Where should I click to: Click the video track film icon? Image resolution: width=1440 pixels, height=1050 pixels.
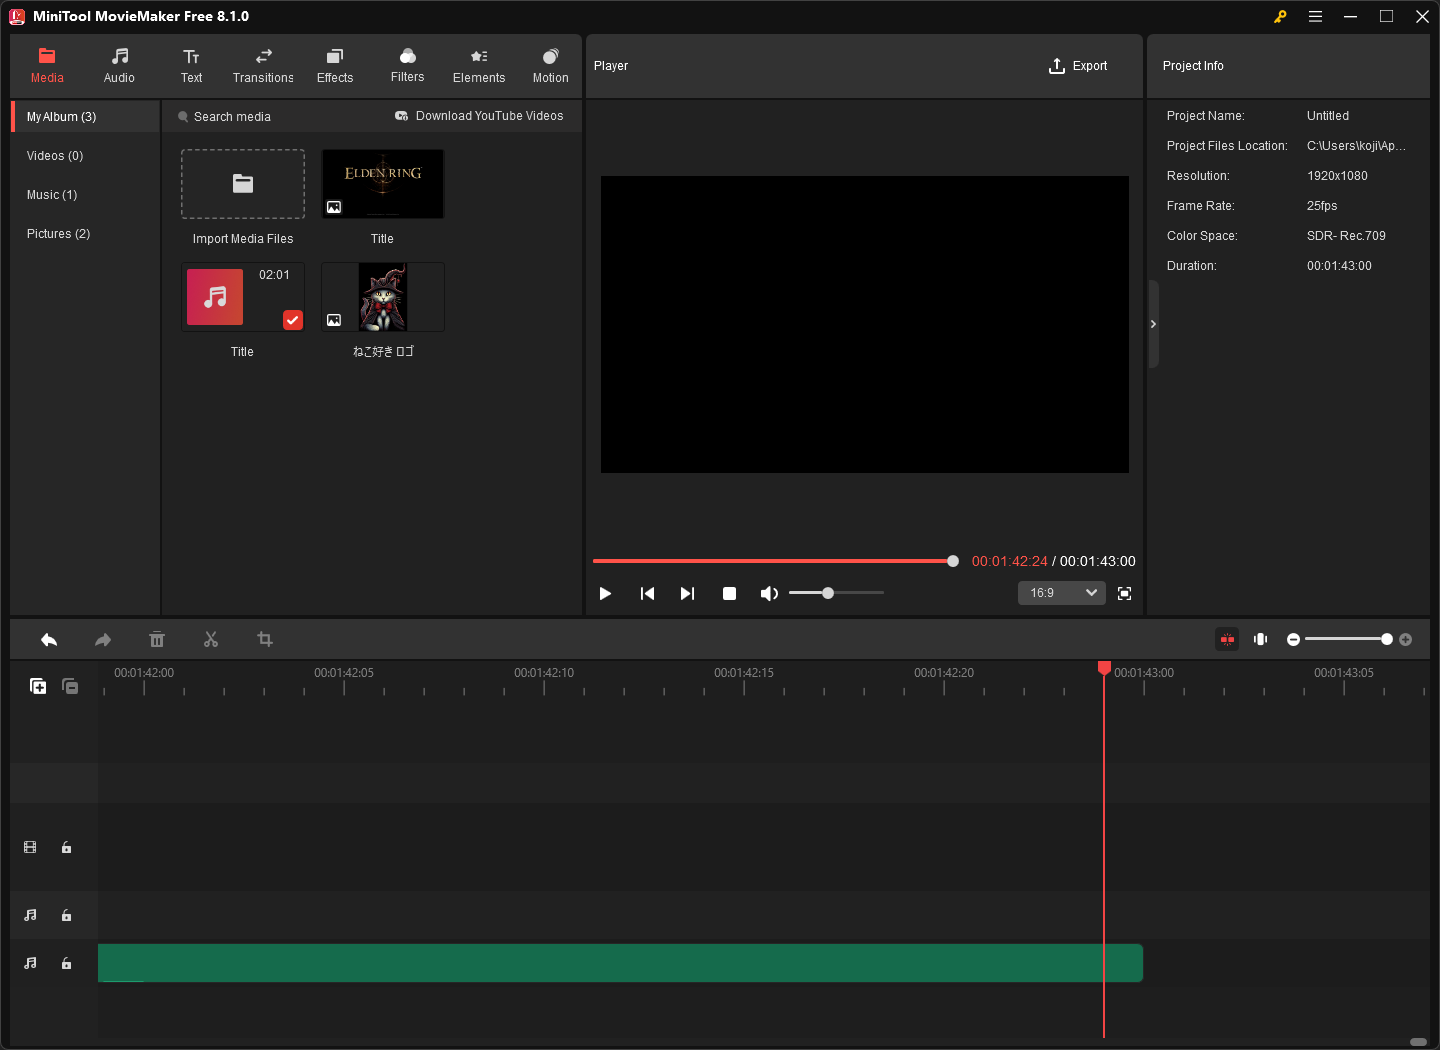(x=30, y=848)
